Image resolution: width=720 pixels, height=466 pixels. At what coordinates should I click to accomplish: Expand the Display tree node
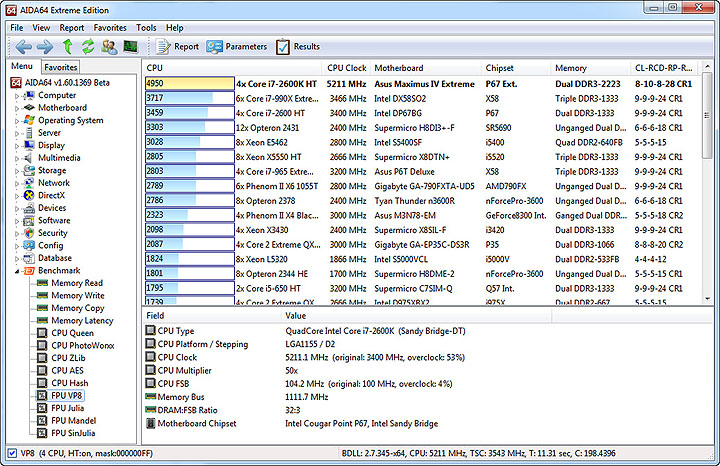(17, 146)
